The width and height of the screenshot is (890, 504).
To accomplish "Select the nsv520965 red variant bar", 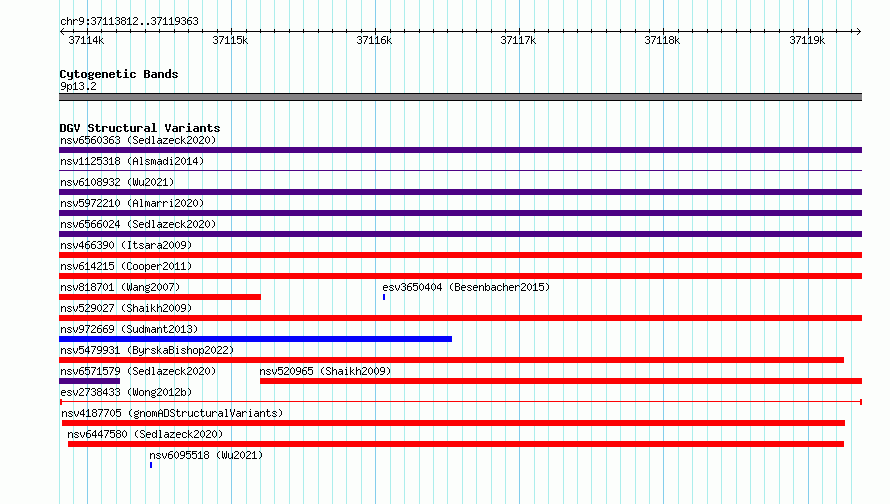I will point(561,381).
